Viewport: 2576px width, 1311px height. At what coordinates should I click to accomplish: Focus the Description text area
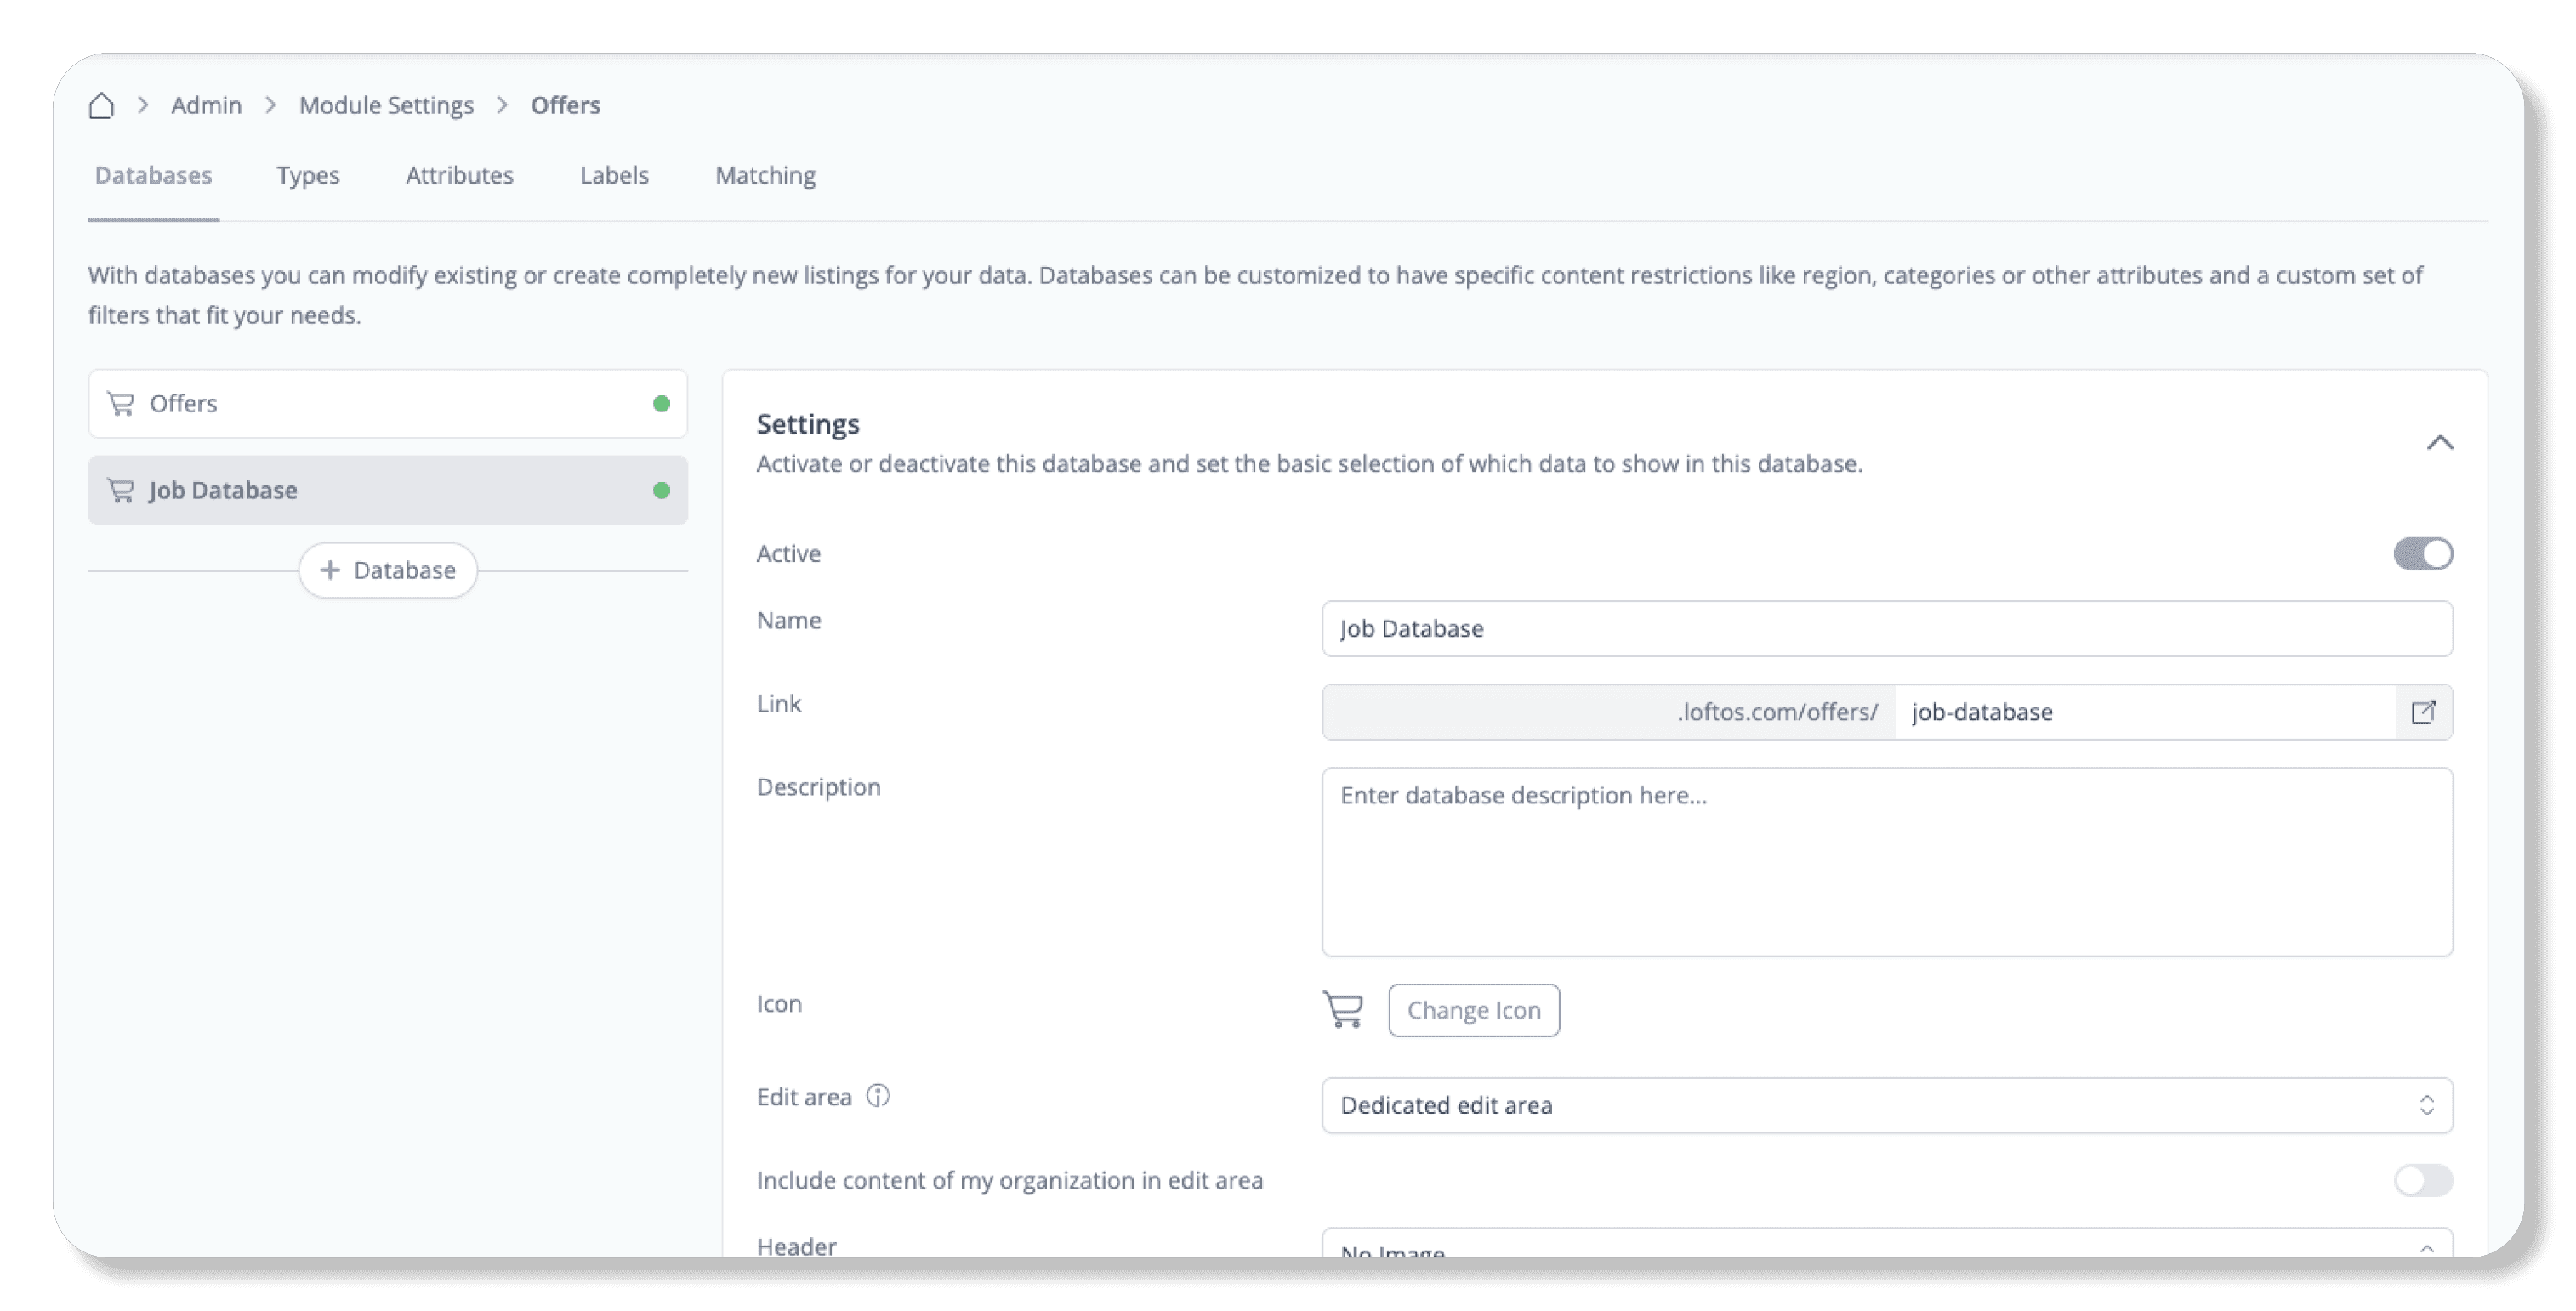pyautogui.click(x=1886, y=861)
